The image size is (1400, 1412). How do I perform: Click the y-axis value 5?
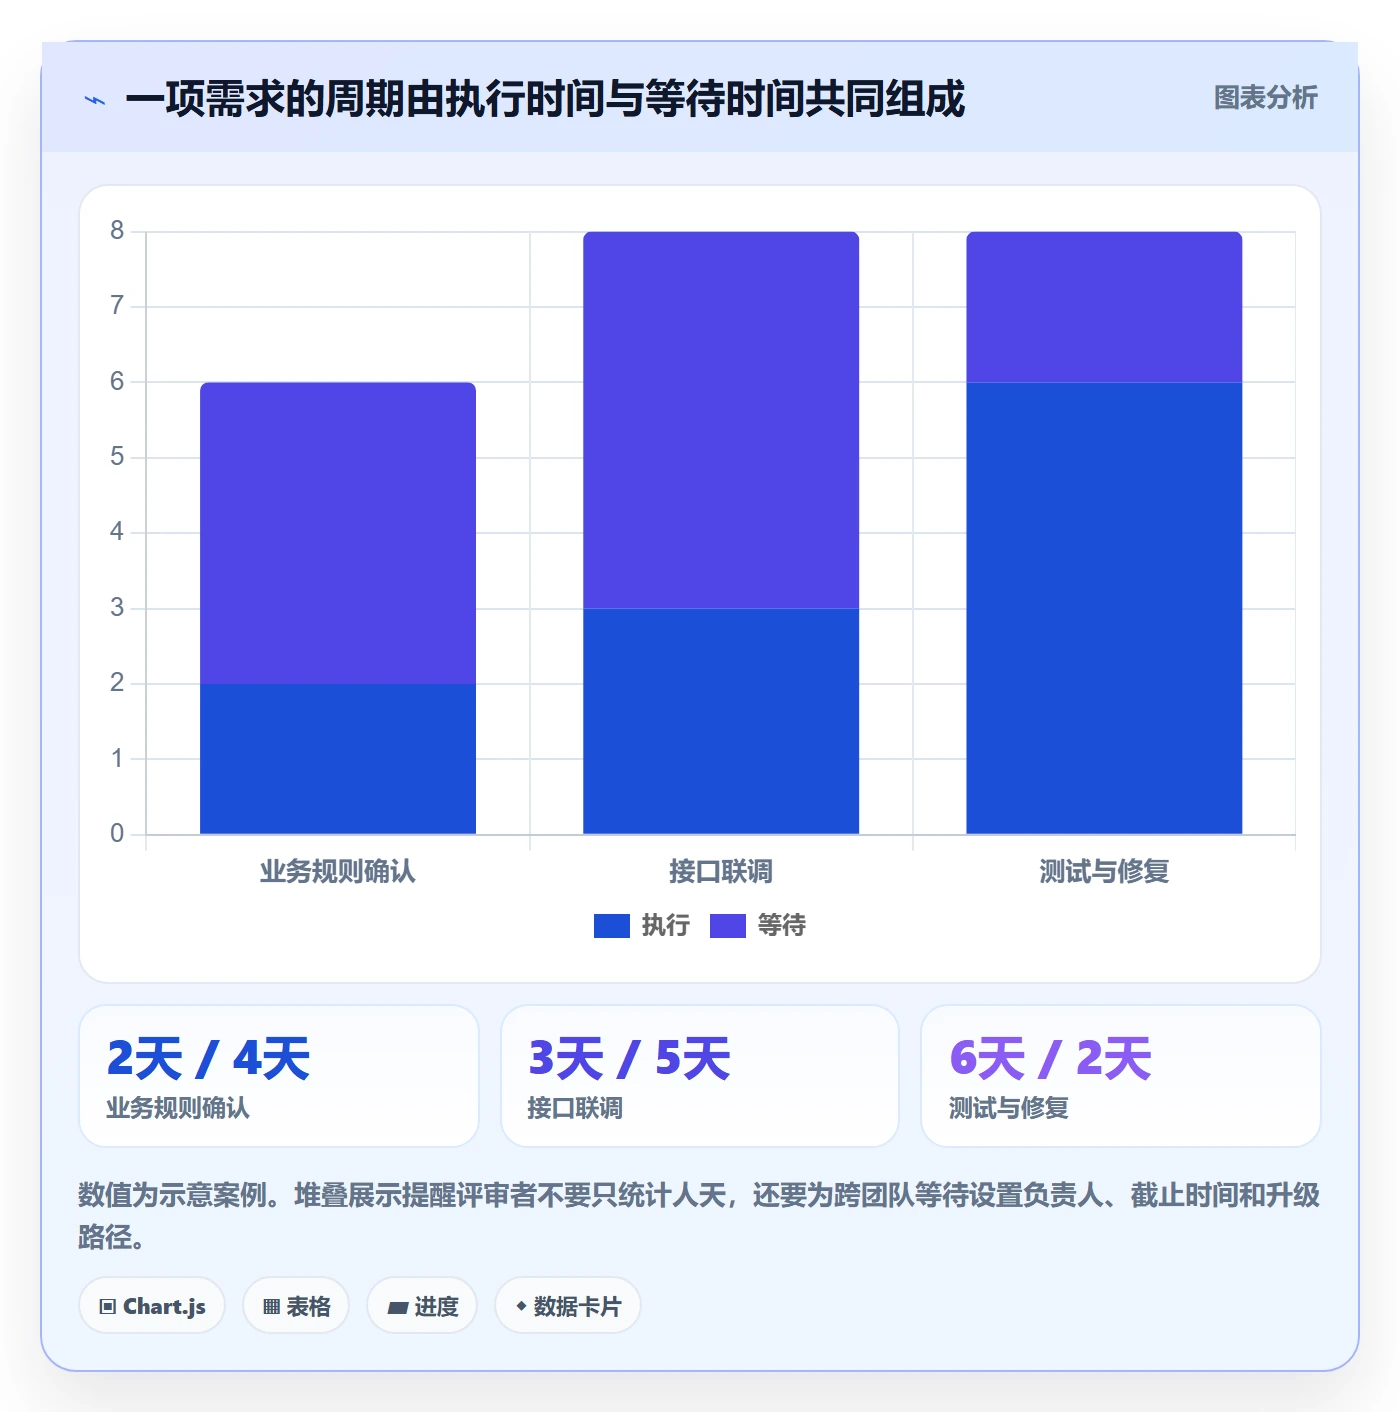pyautogui.click(x=117, y=457)
